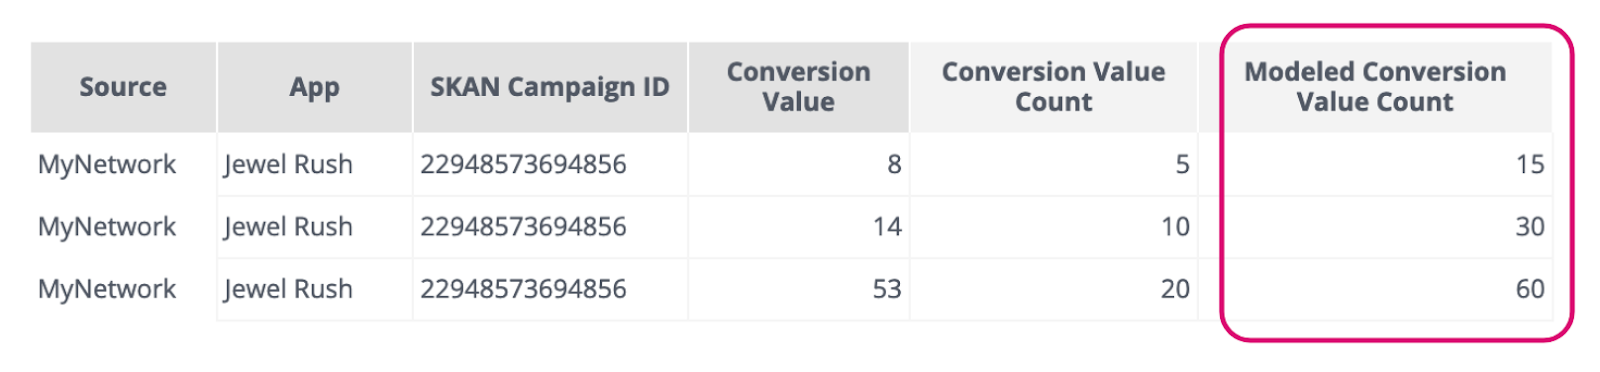Select MyNetwork in the first row
The width and height of the screenshot is (1600, 372).
(107, 164)
